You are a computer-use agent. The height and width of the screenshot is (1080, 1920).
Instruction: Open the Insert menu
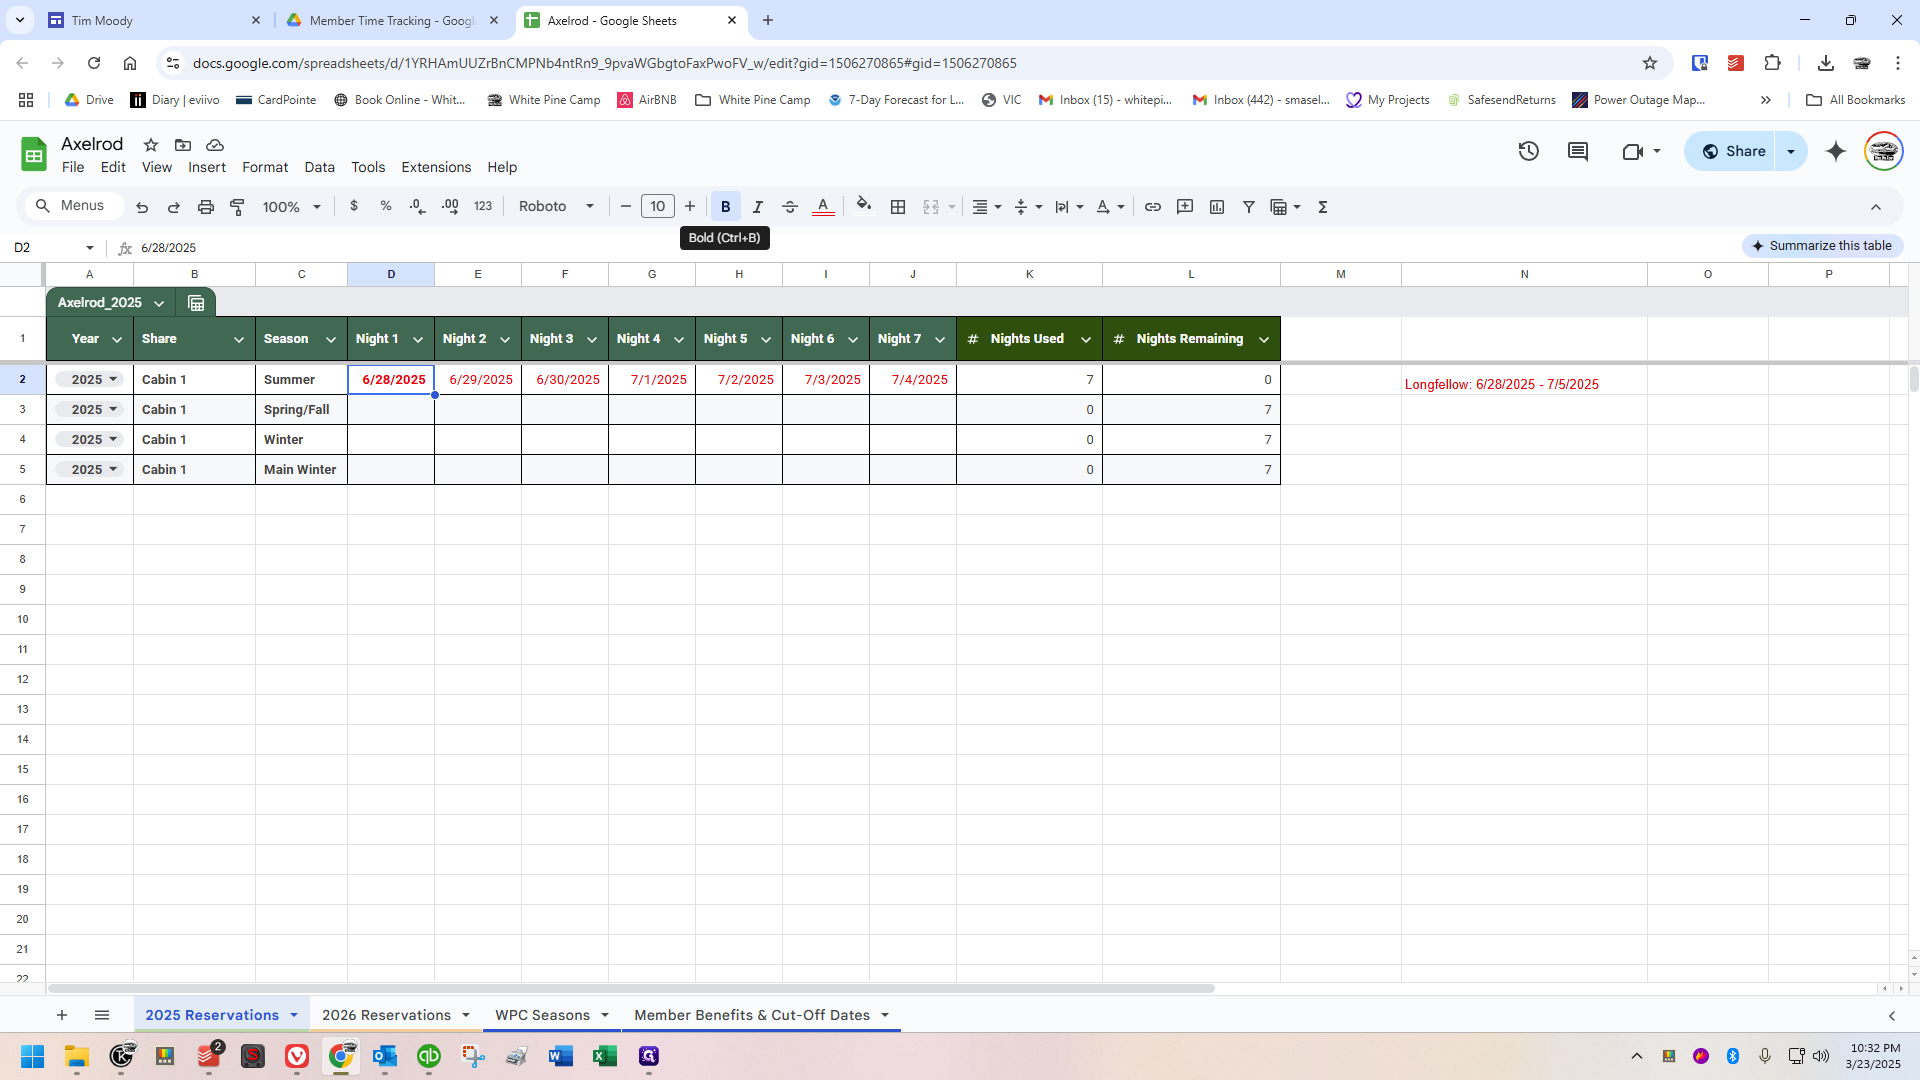click(207, 167)
